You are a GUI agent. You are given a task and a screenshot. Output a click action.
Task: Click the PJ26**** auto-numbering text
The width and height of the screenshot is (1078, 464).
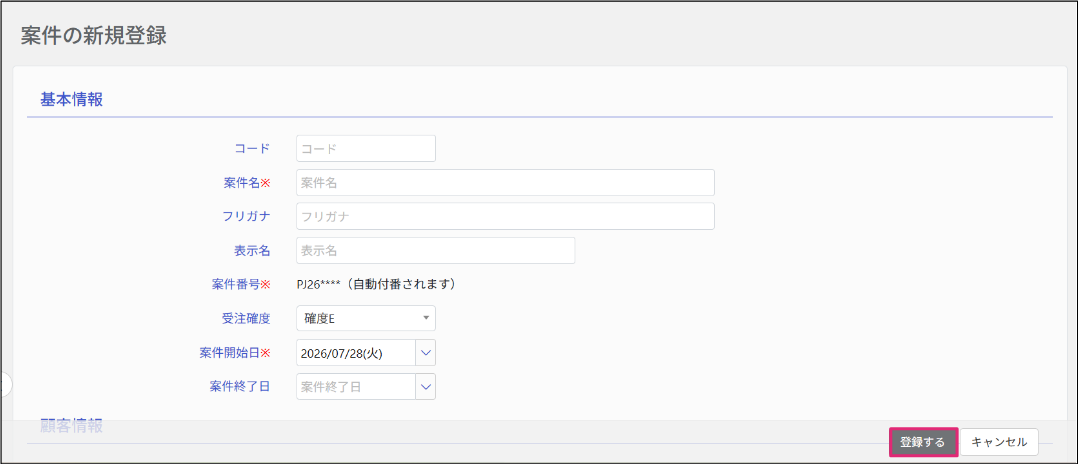point(377,284)
